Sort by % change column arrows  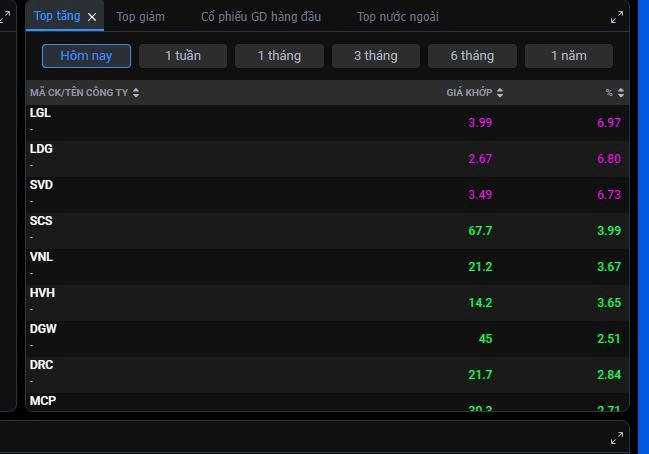click(x=621, y=93)
